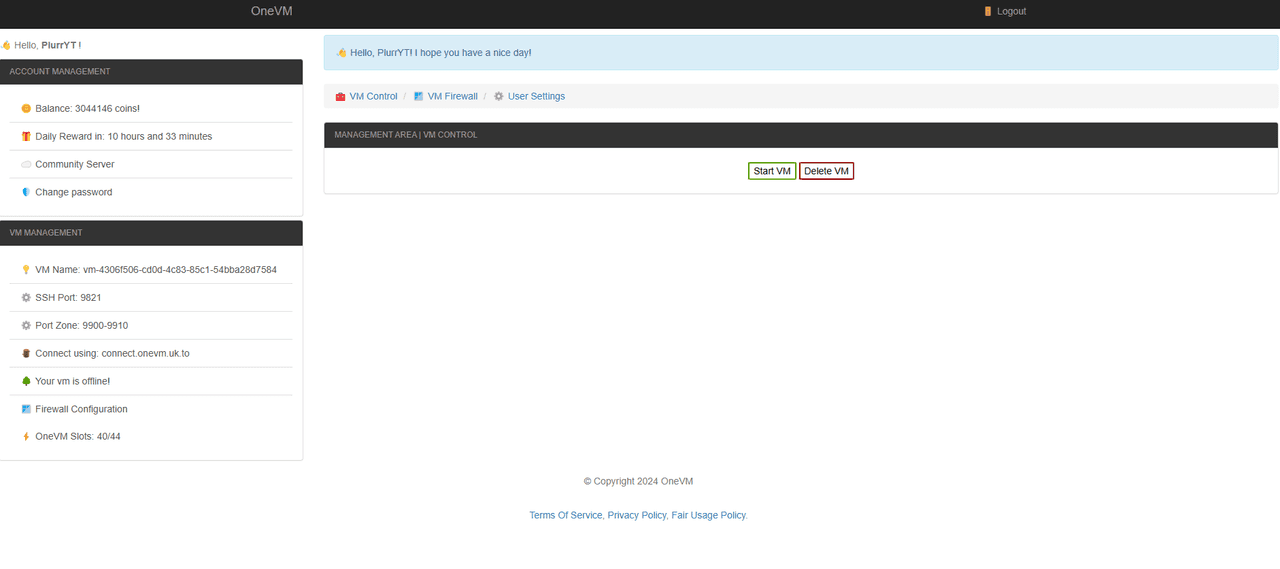Click the Account Management panel header
1280x569 pixels.
151,72
